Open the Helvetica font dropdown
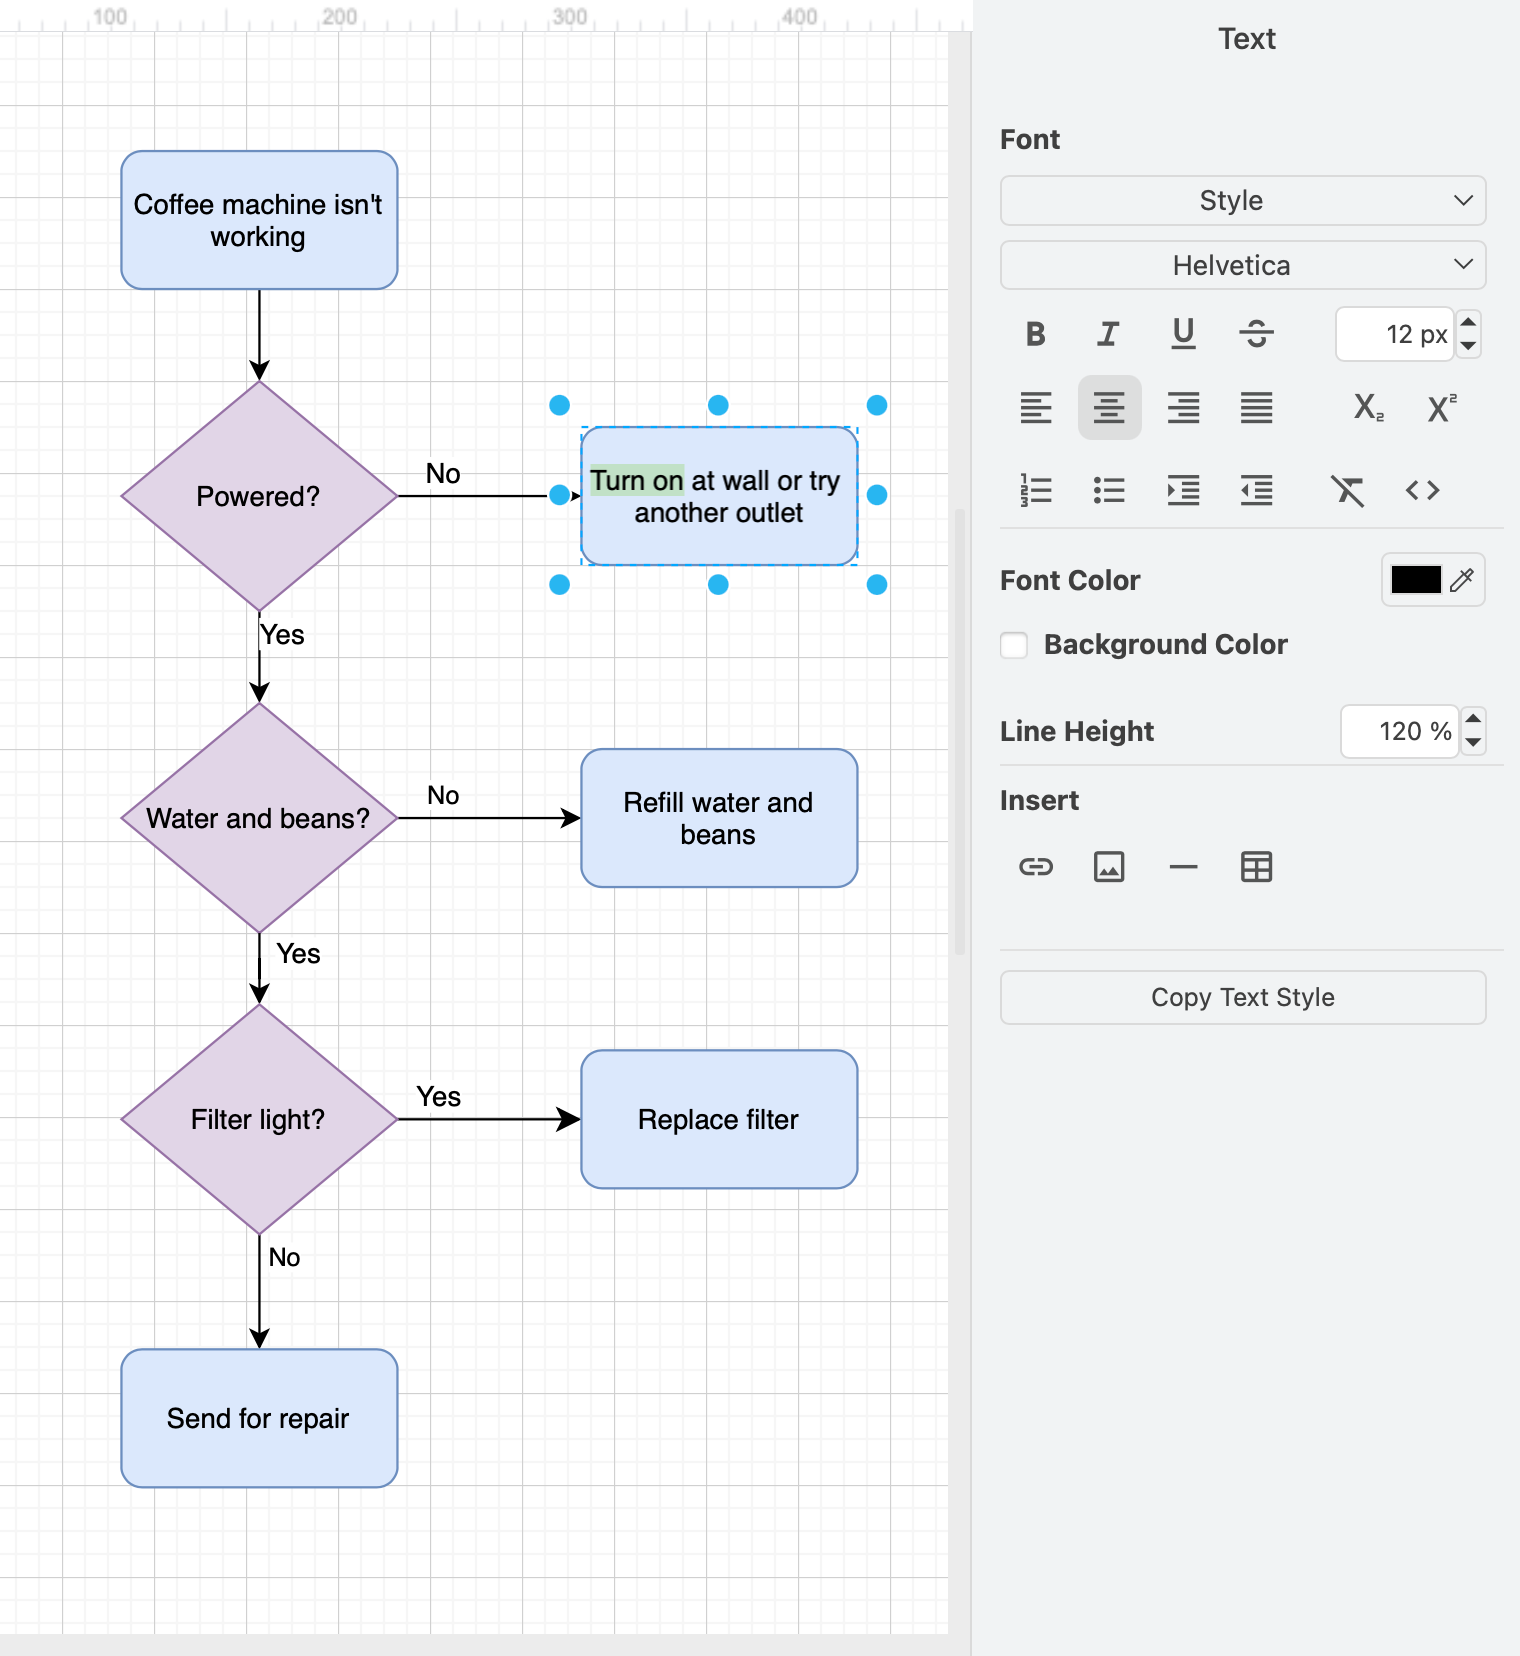 tap(1243, 265)
